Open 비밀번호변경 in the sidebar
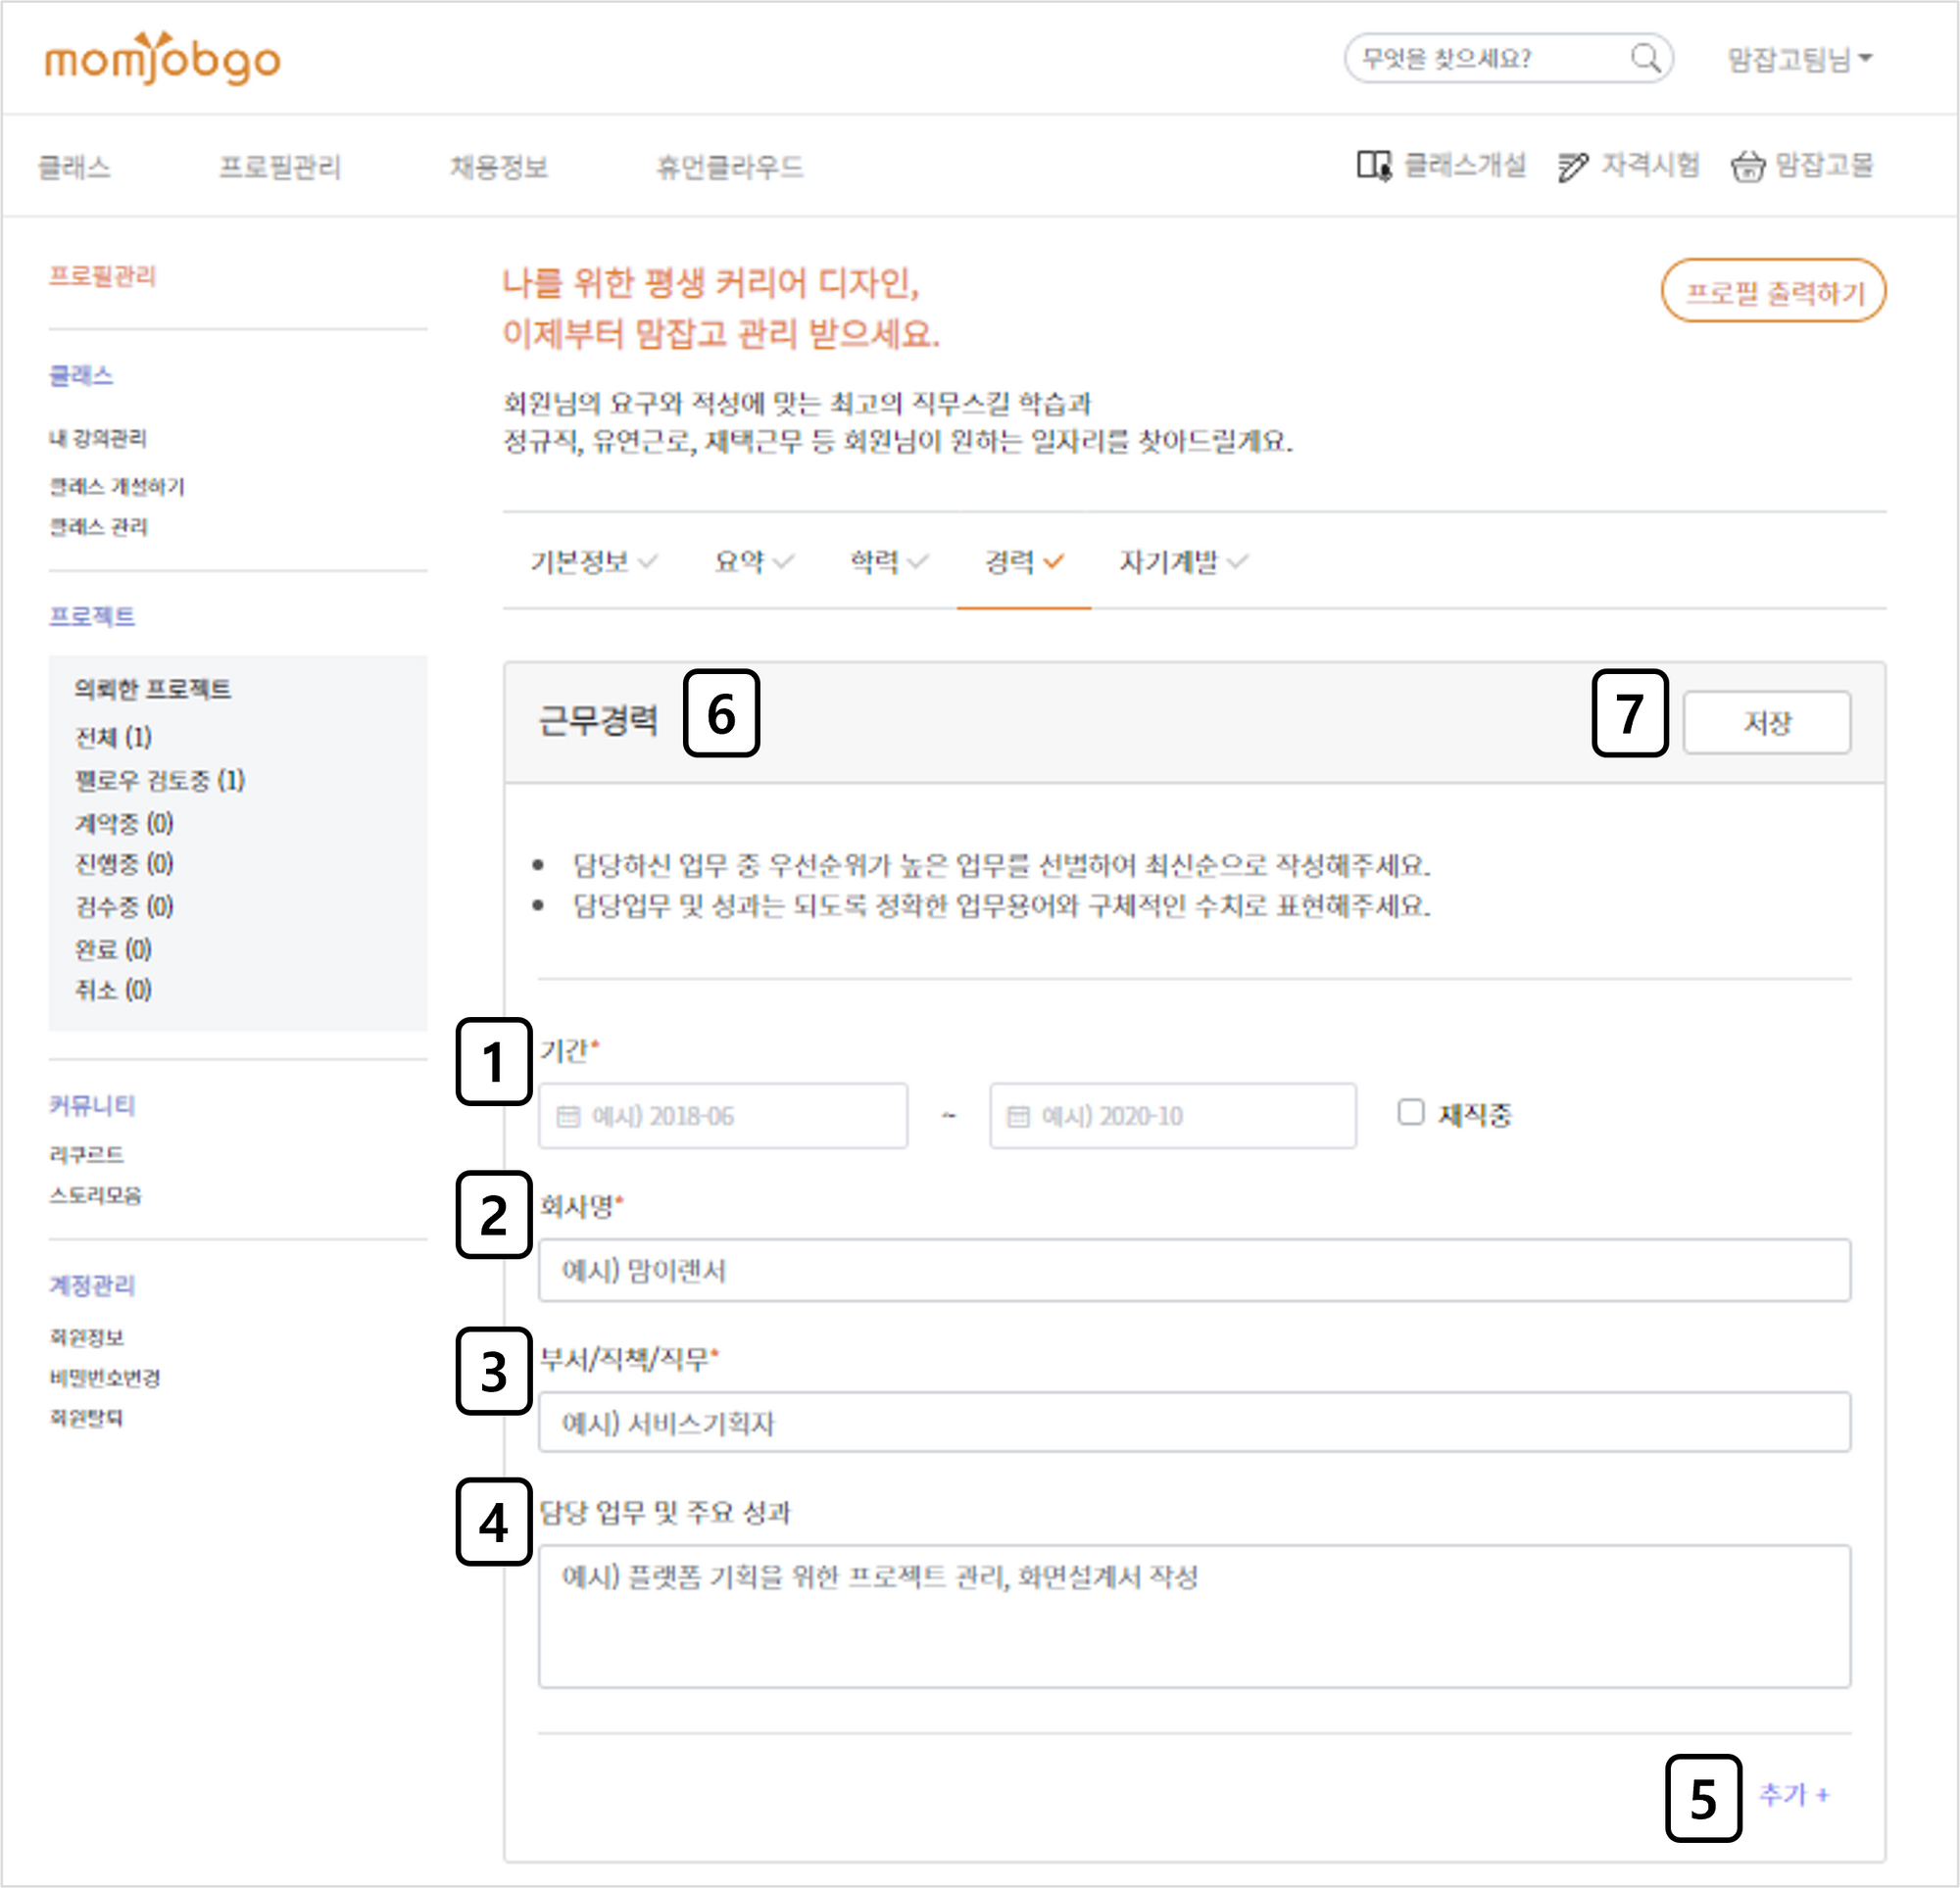Image resolution: width=1960 pixels, height=1888 pixels. (105, 1378)
